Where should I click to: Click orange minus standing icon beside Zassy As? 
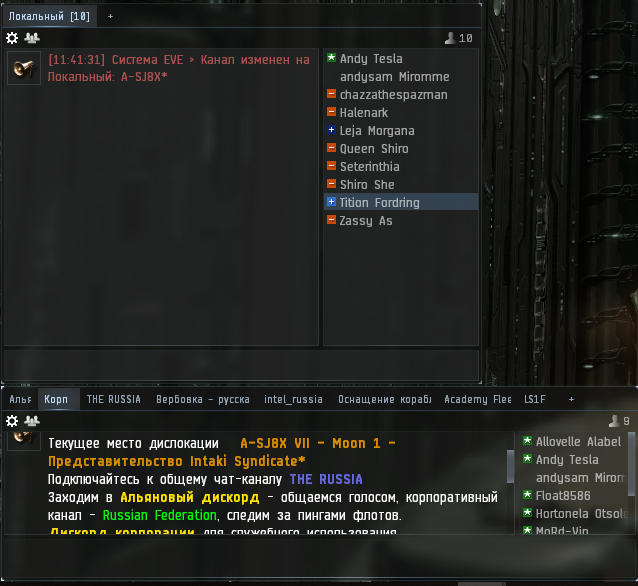[x=332, y=220]
